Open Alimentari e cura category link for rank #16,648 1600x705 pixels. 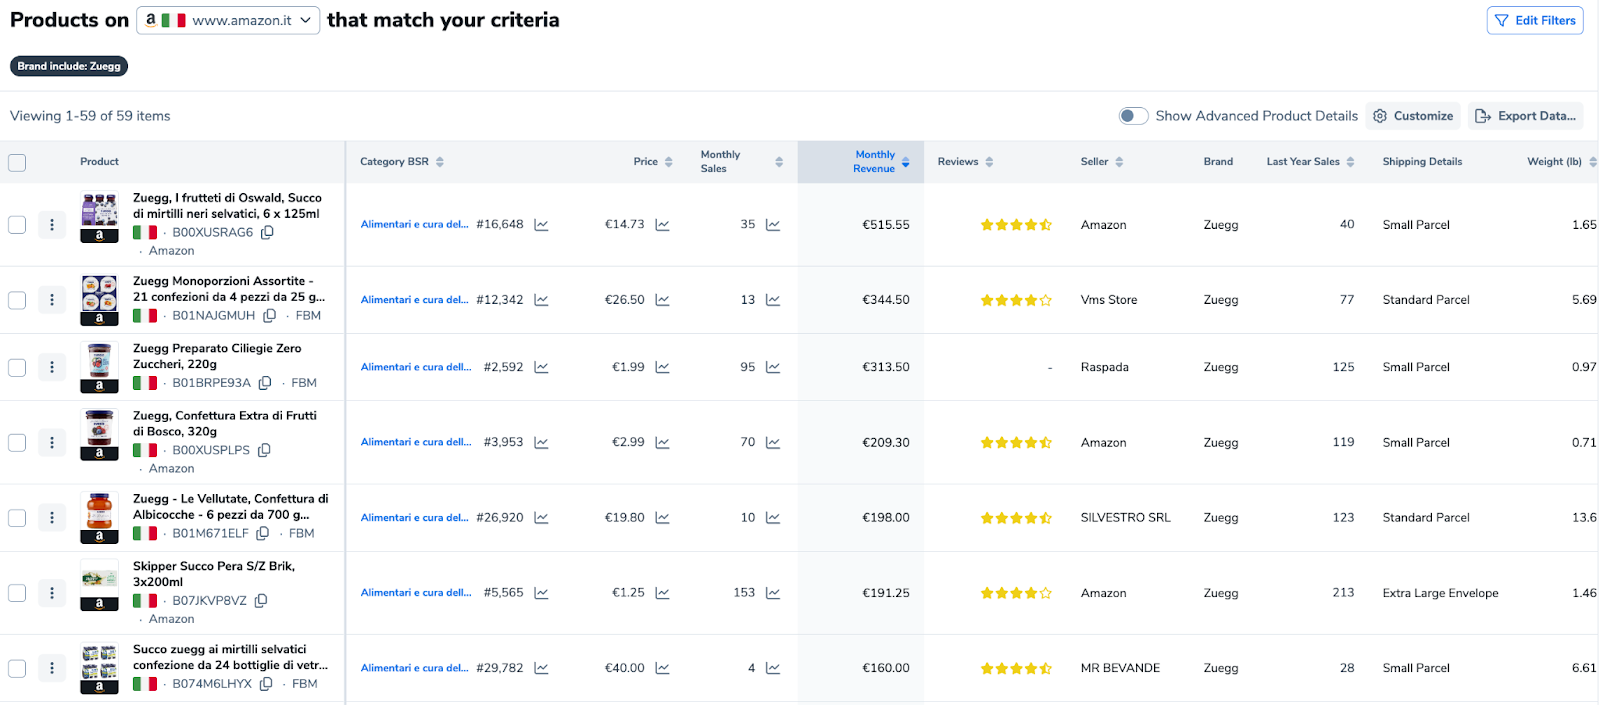[414, 225]
